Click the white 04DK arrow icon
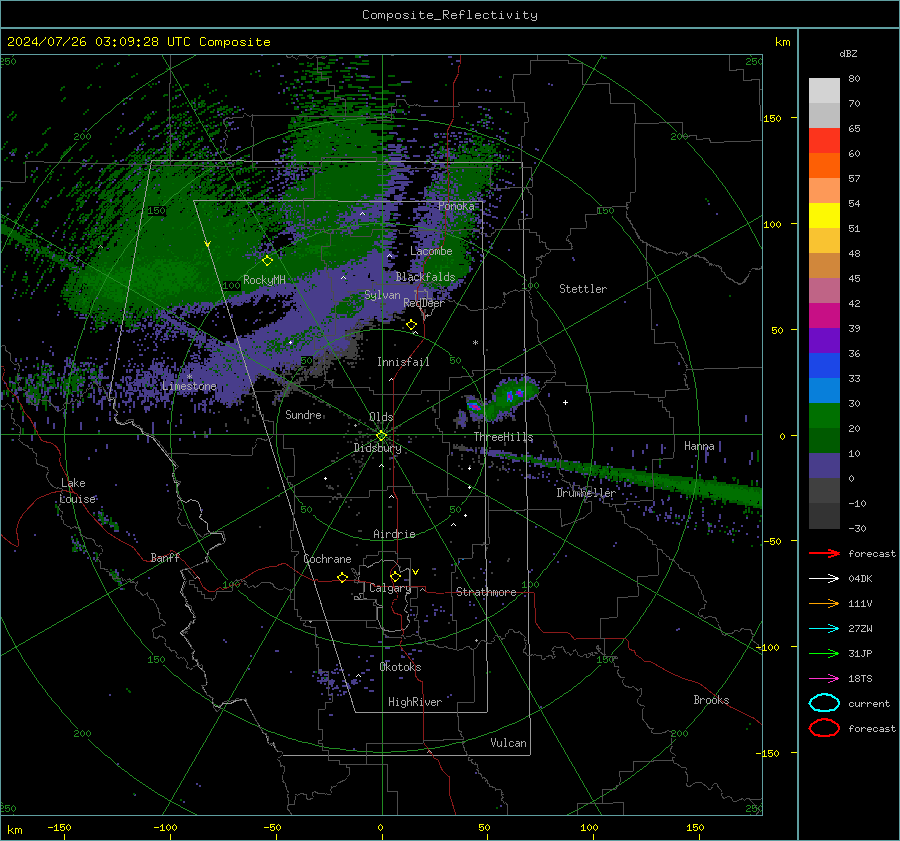 point(824,578)
